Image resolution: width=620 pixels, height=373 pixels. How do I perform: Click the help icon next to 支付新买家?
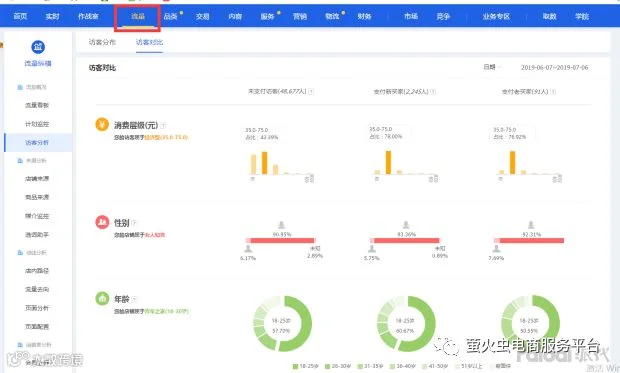click(433, 92)
